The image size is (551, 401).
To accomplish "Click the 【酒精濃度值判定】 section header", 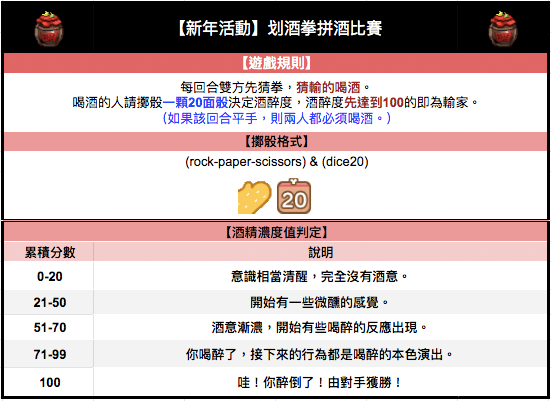I will point(276,232).
